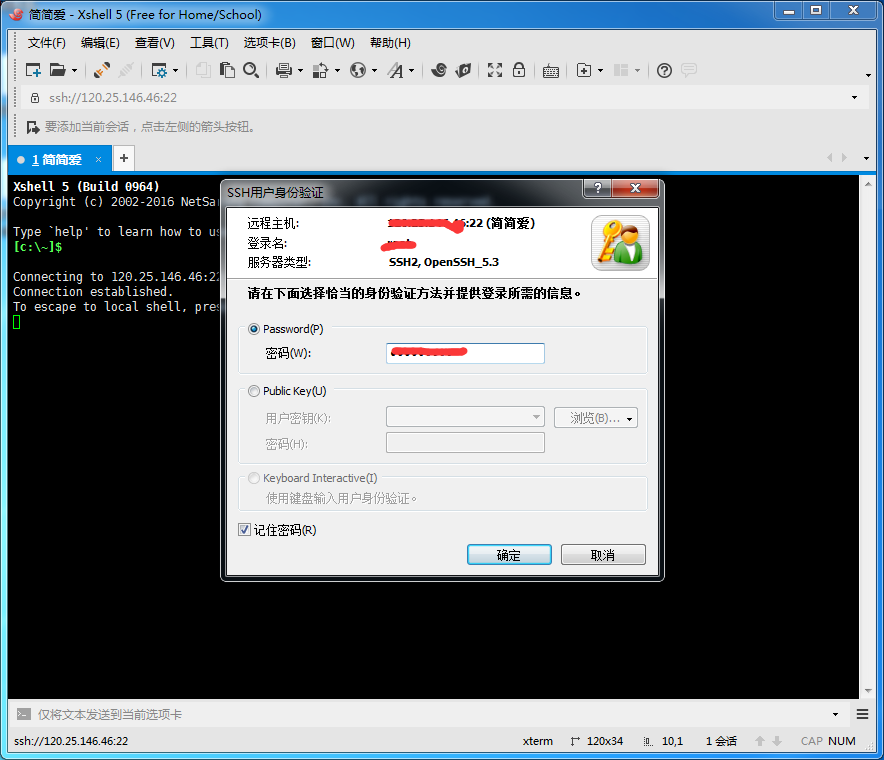Toggle the 记住密码(R) checkbox
The height and width of the screenshot is (760, 884).
[x=244, y=529]
